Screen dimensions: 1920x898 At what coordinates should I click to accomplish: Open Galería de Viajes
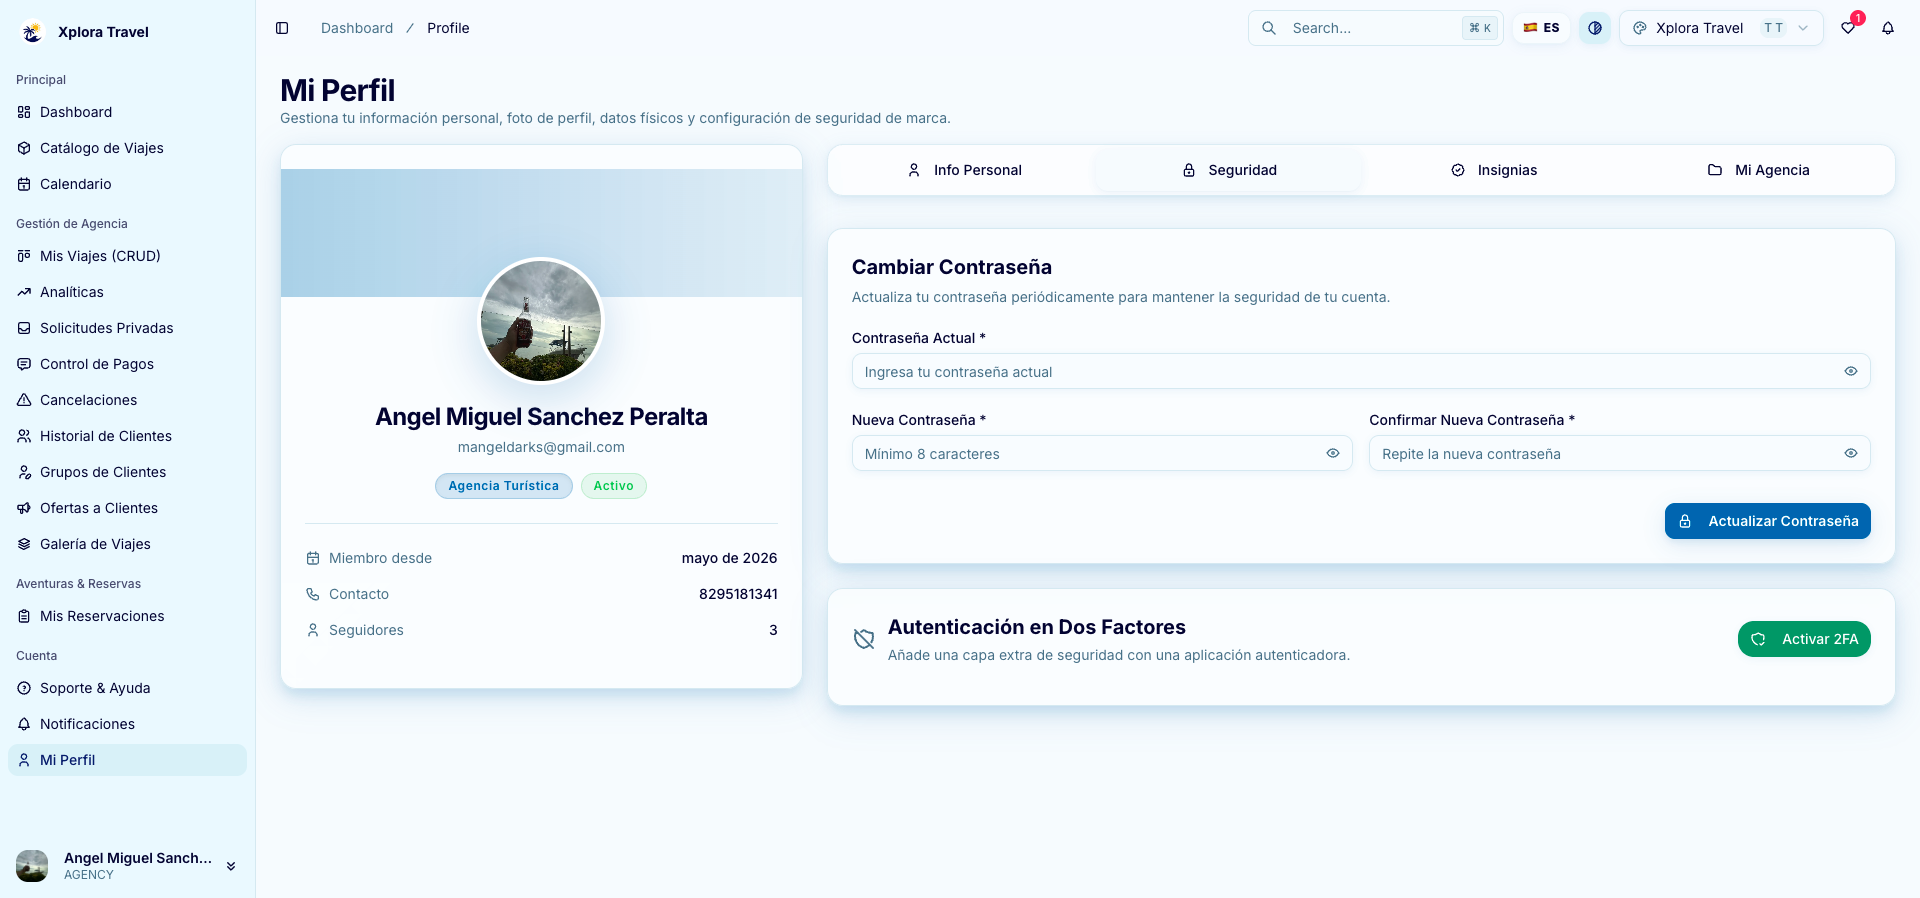click(127, 544)
